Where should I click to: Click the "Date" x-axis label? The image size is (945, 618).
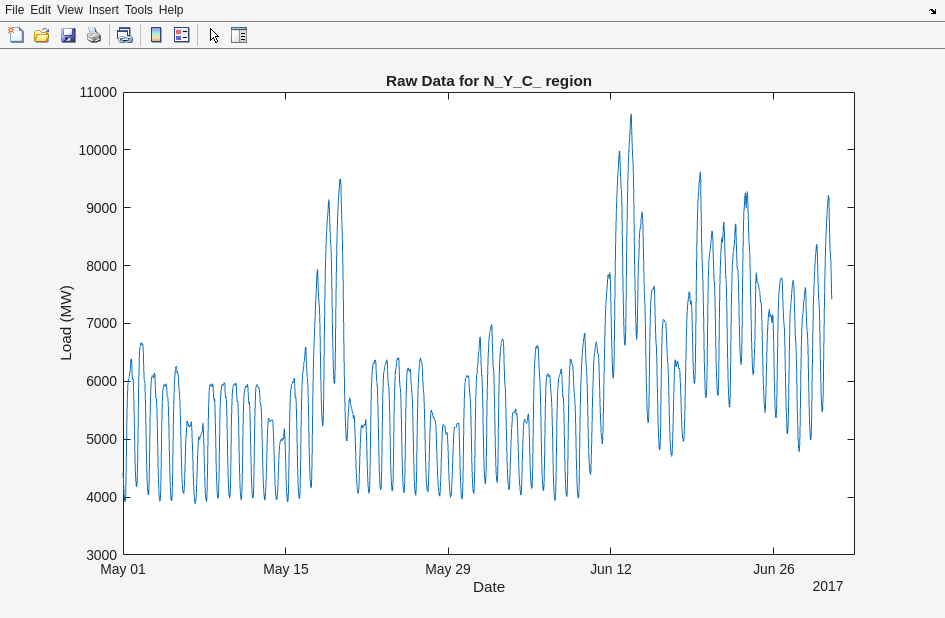[488, 587]
